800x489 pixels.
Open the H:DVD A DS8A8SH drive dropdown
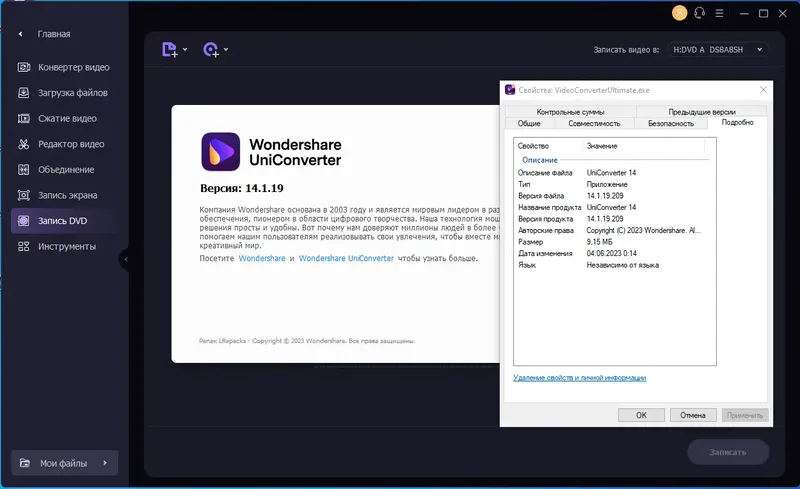[718, 50]
